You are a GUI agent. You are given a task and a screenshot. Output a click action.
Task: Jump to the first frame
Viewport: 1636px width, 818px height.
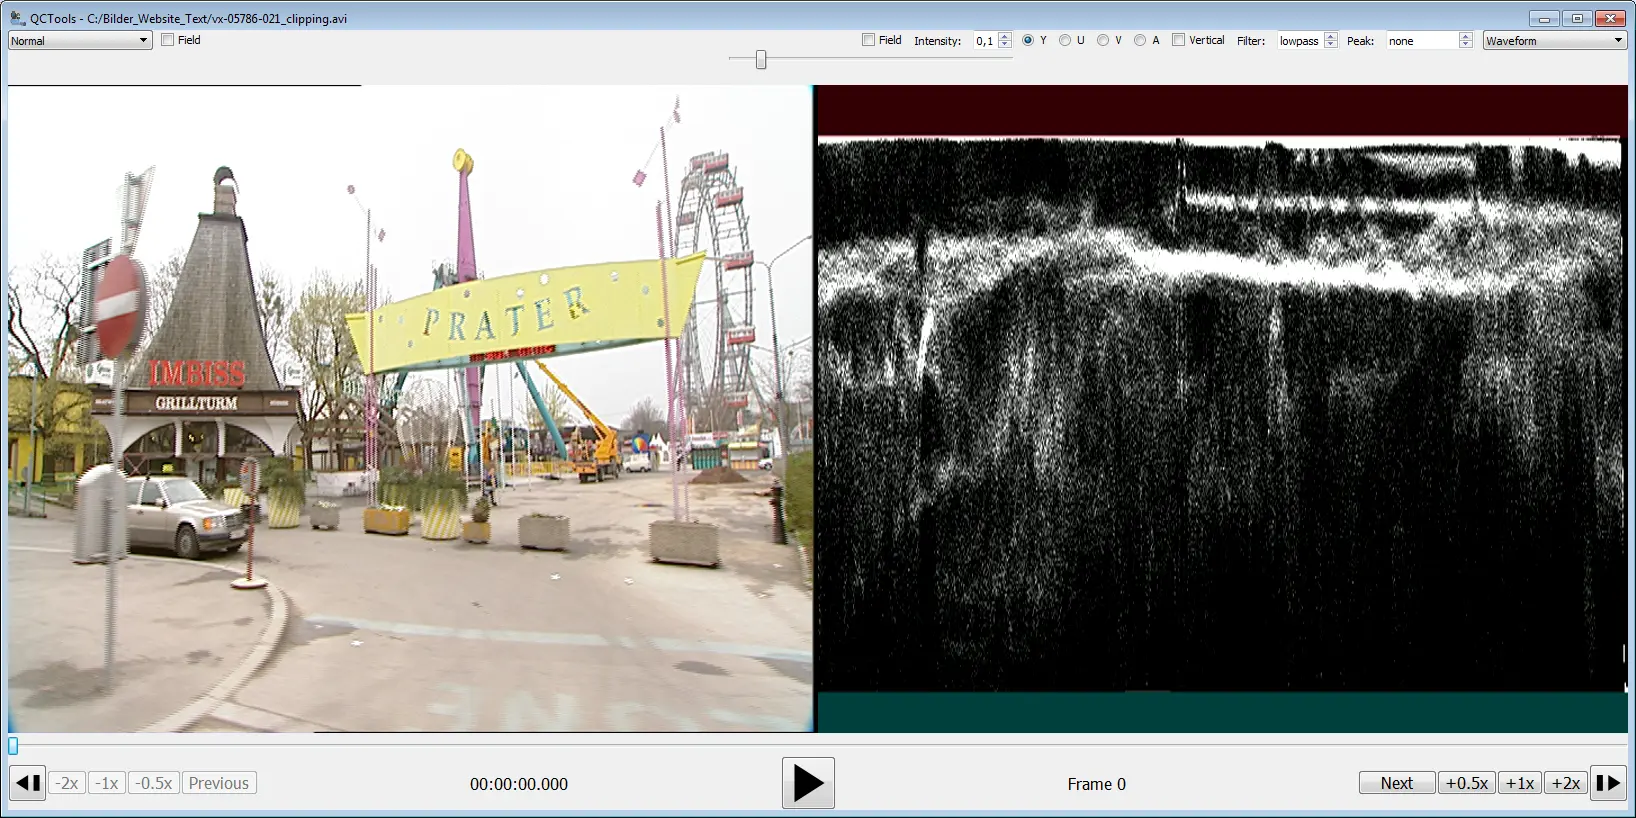click(28, 783)
